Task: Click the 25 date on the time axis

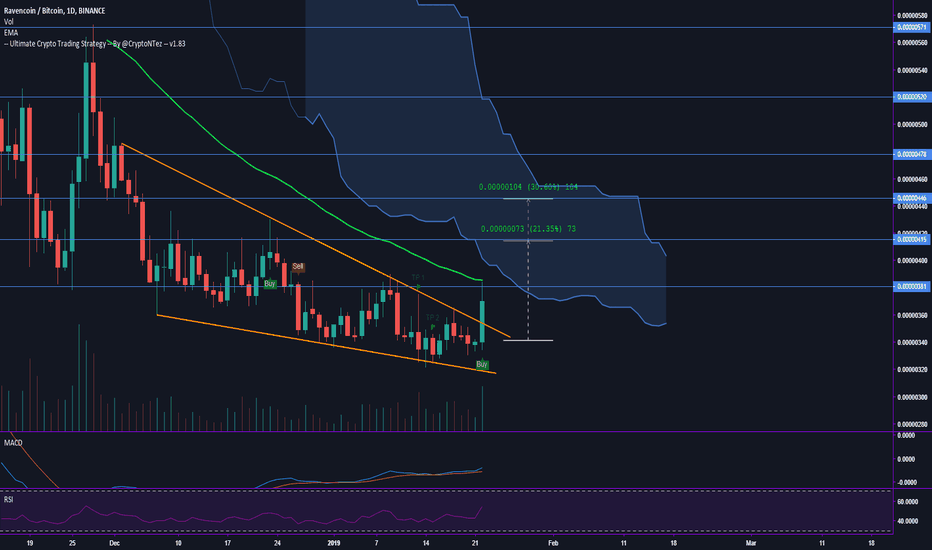Action: (72, 543)
